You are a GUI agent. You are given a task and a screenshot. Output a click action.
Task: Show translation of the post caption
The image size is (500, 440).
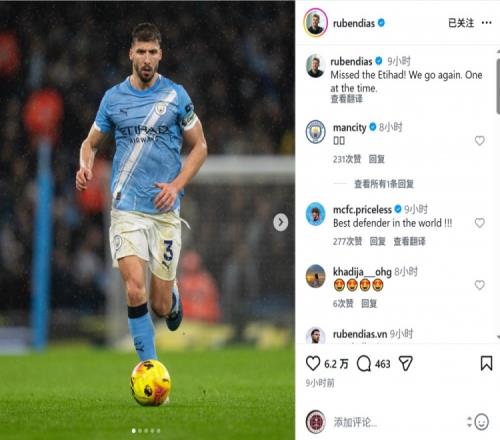tap(346, 99)
